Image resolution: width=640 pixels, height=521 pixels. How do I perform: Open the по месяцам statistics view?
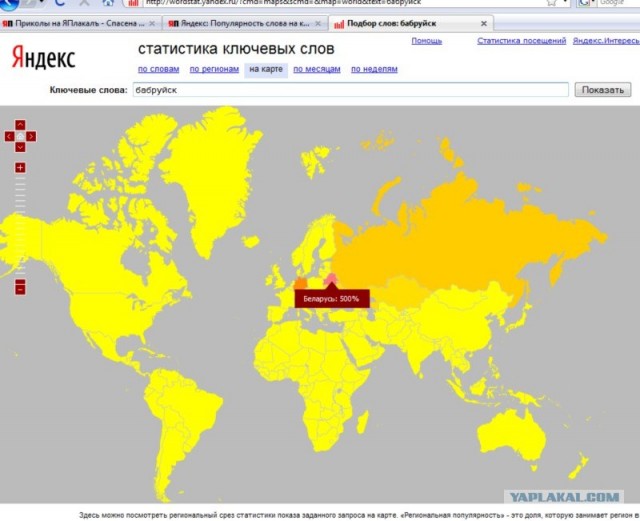317,69
